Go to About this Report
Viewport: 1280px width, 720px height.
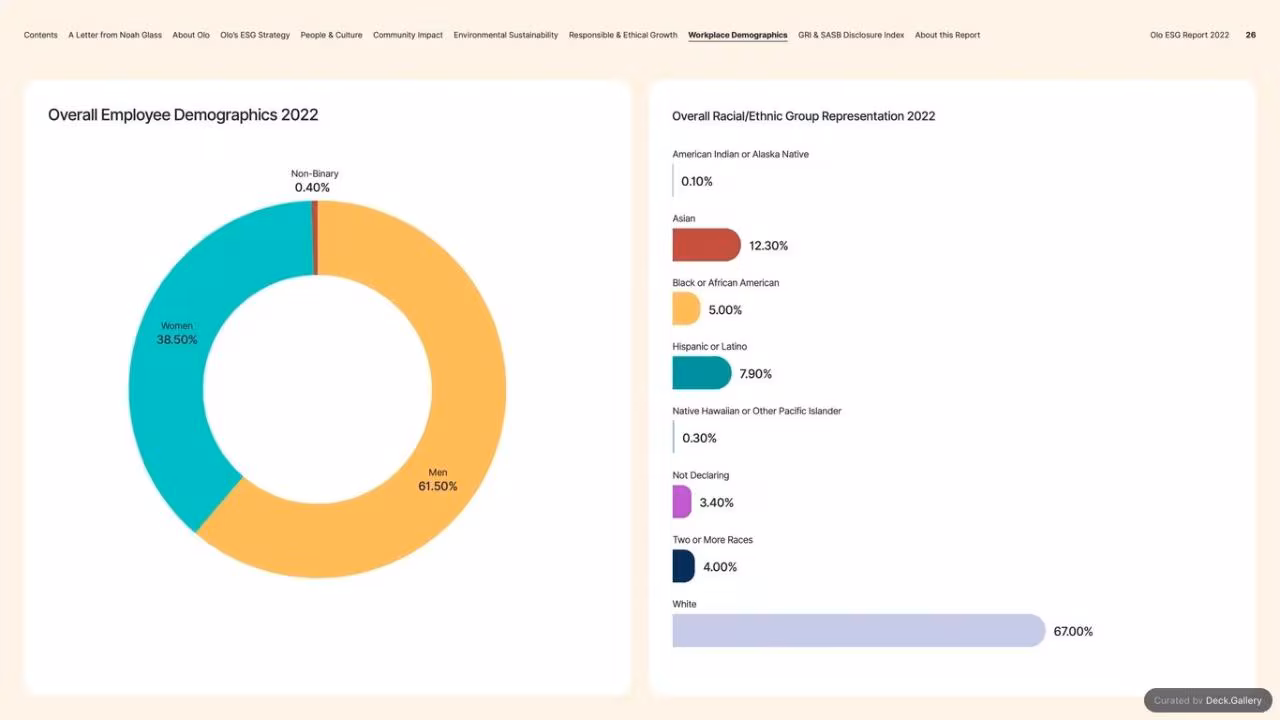point(947,35)
